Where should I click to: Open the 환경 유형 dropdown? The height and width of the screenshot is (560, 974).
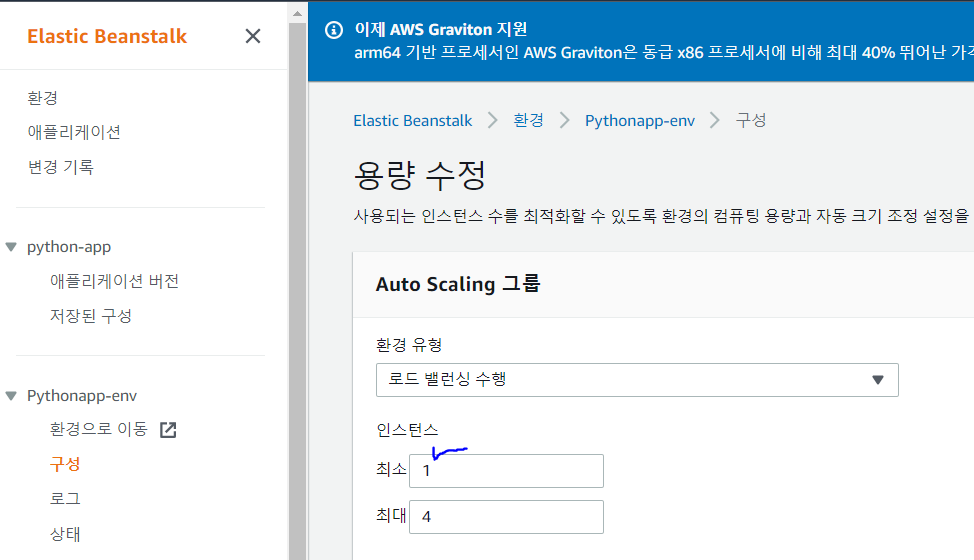pyautogui.click(x=637, y=380)
